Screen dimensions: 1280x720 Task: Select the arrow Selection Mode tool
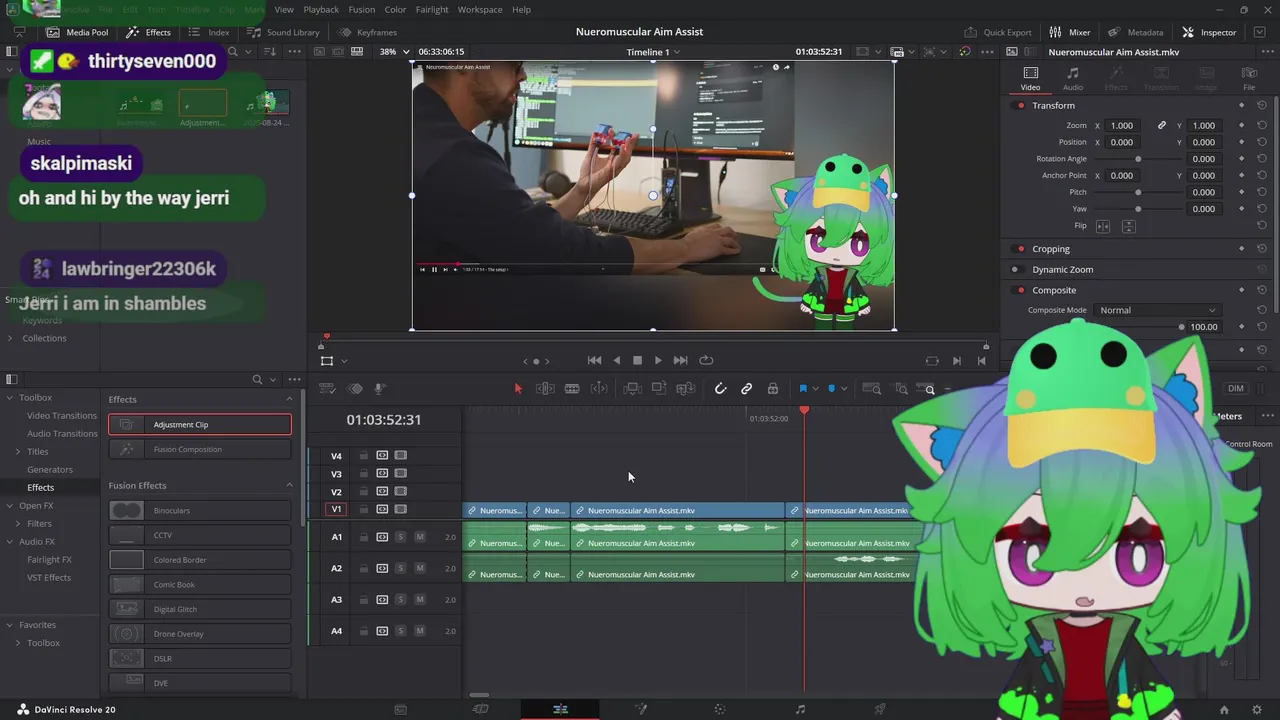(x=518, y=389)
